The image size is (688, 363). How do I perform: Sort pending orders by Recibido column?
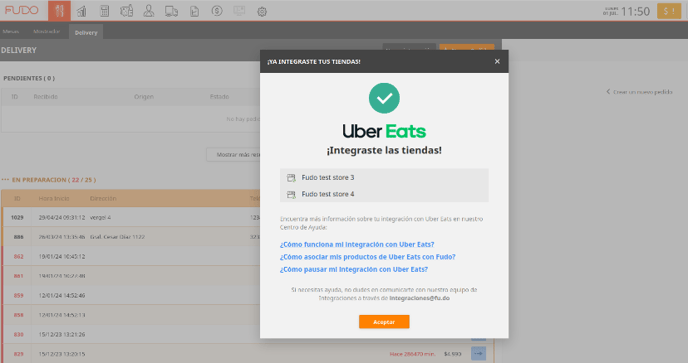point(46,97)
